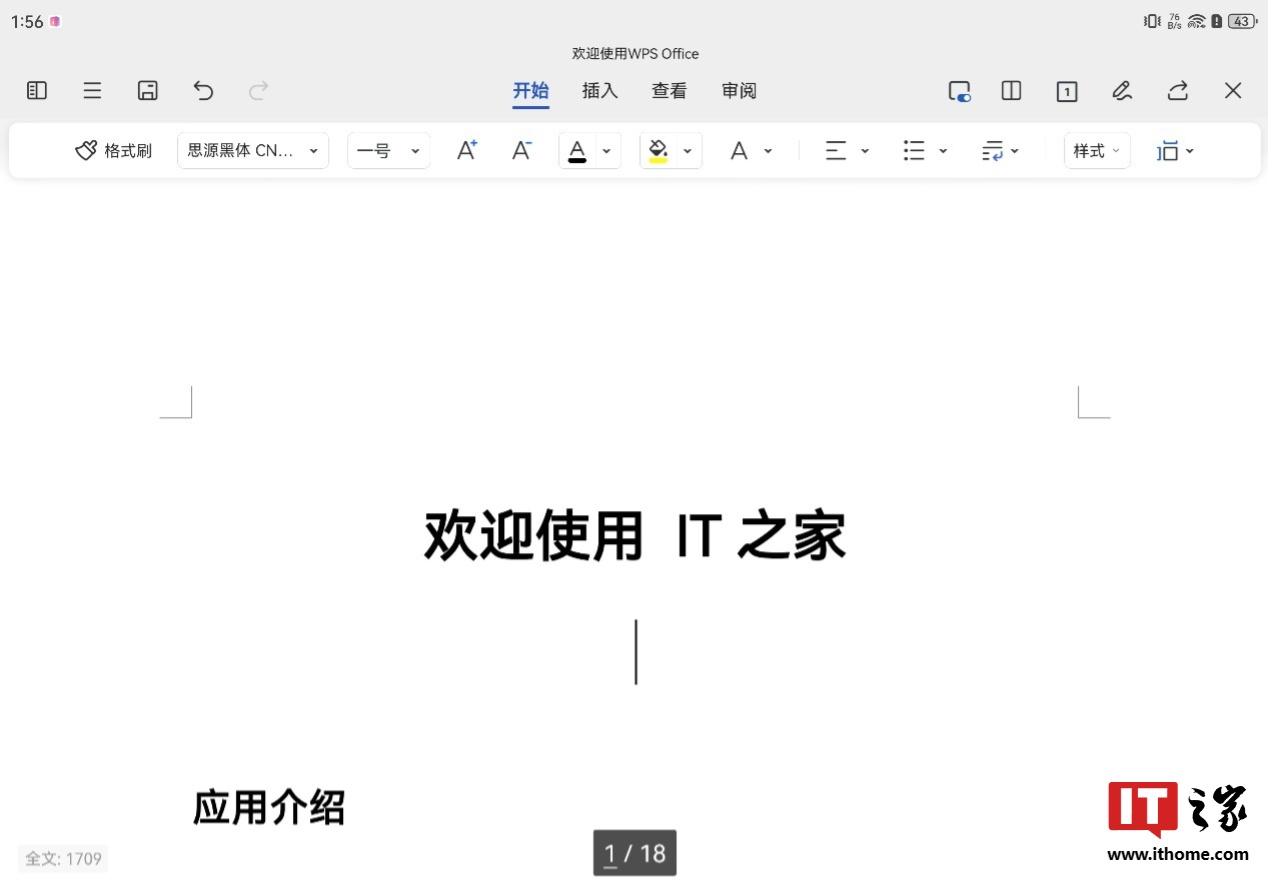Open the pen annotation tool
1268x890 pixels.
pyautogui.click(x=1122, y=91)
